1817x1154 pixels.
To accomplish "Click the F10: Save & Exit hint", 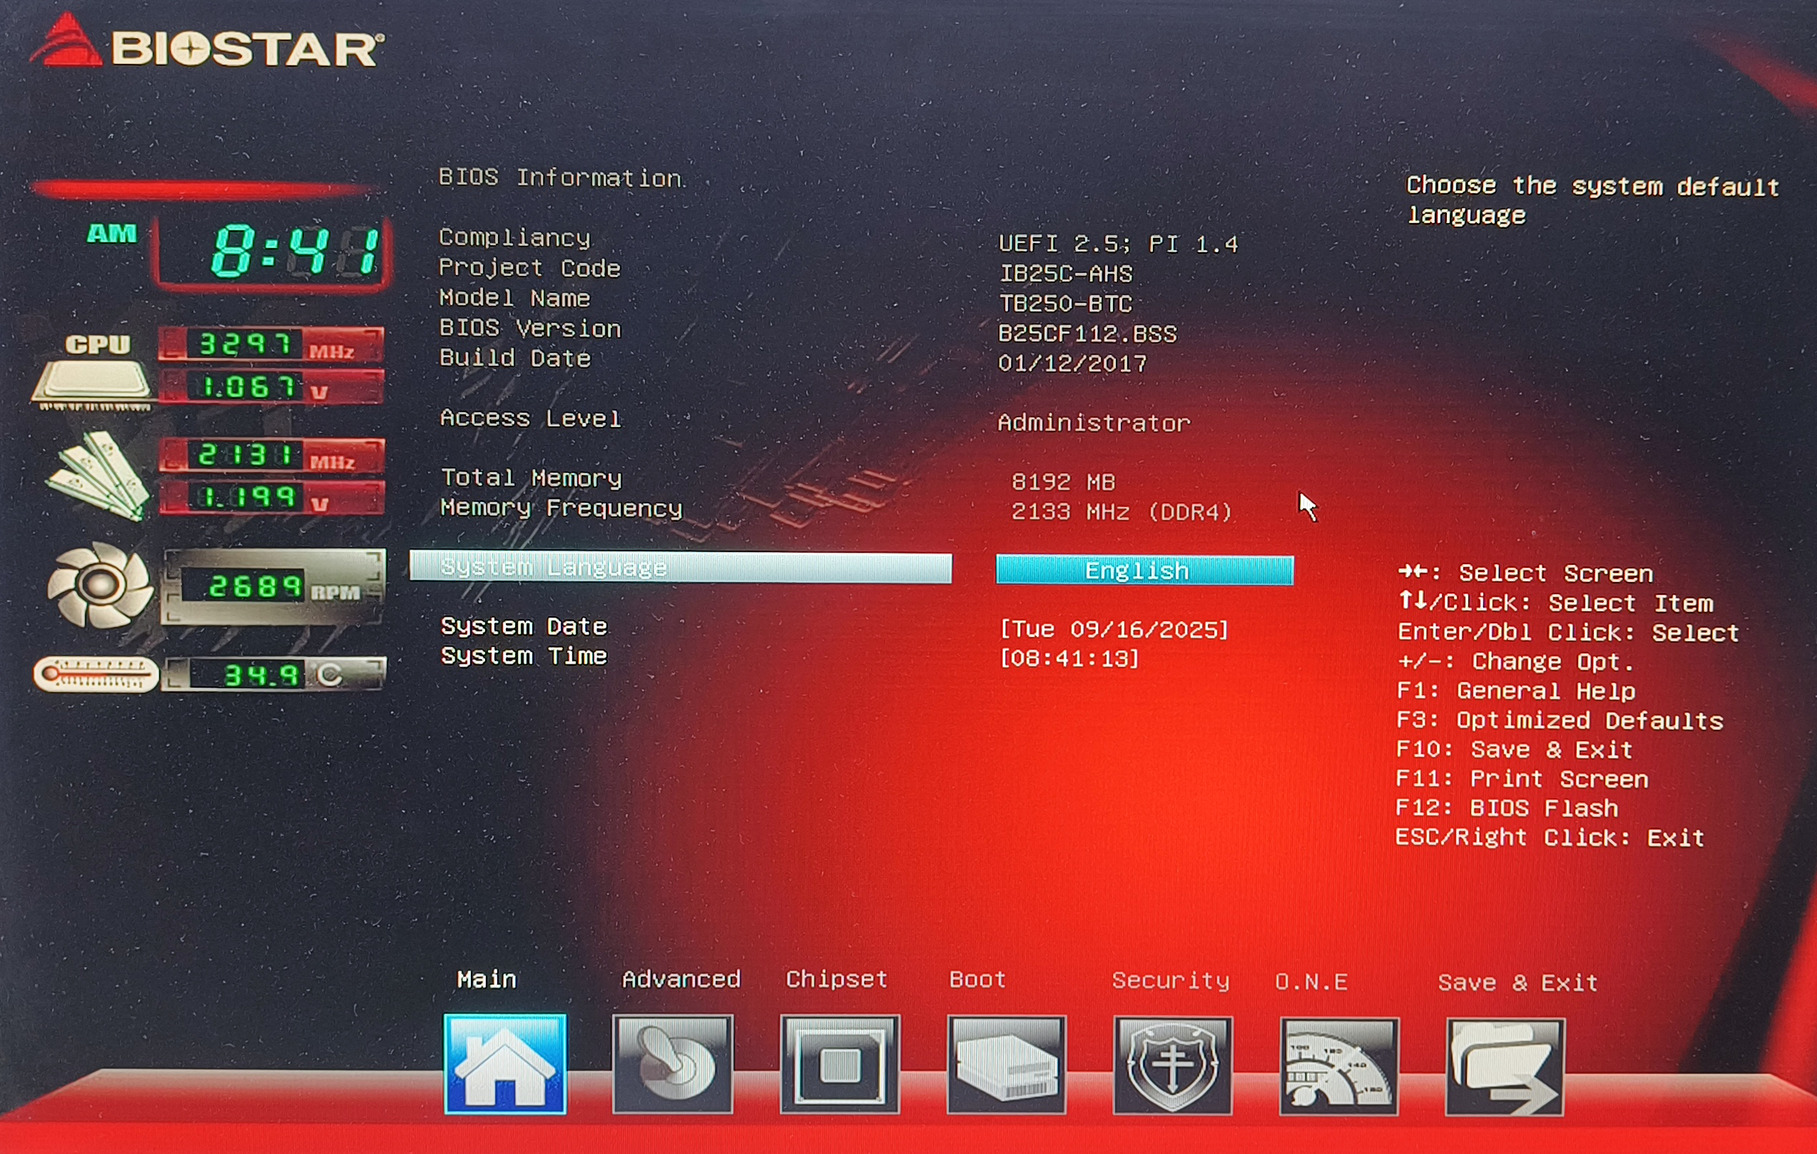I will click(1515, 750).
